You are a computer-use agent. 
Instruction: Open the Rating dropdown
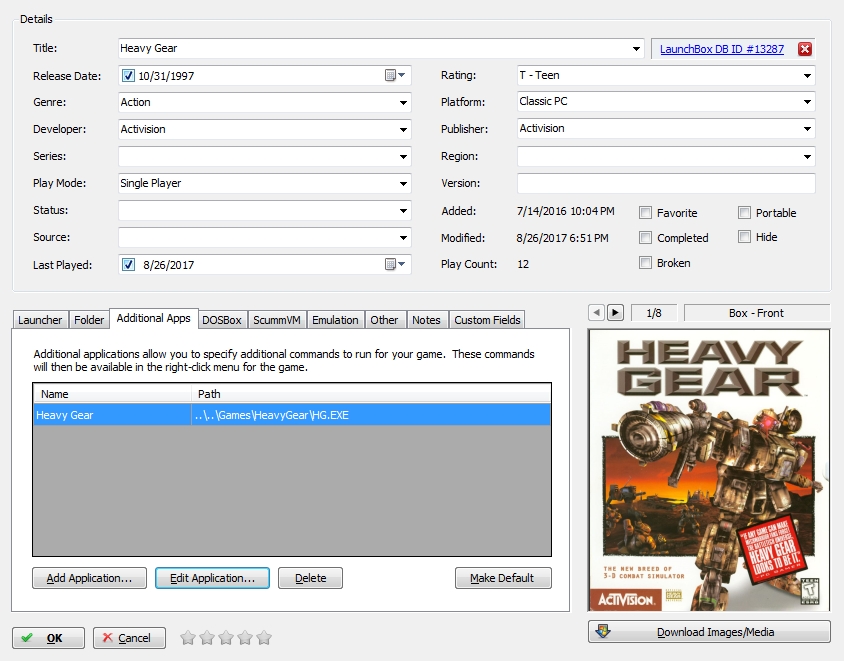point(807,76)
